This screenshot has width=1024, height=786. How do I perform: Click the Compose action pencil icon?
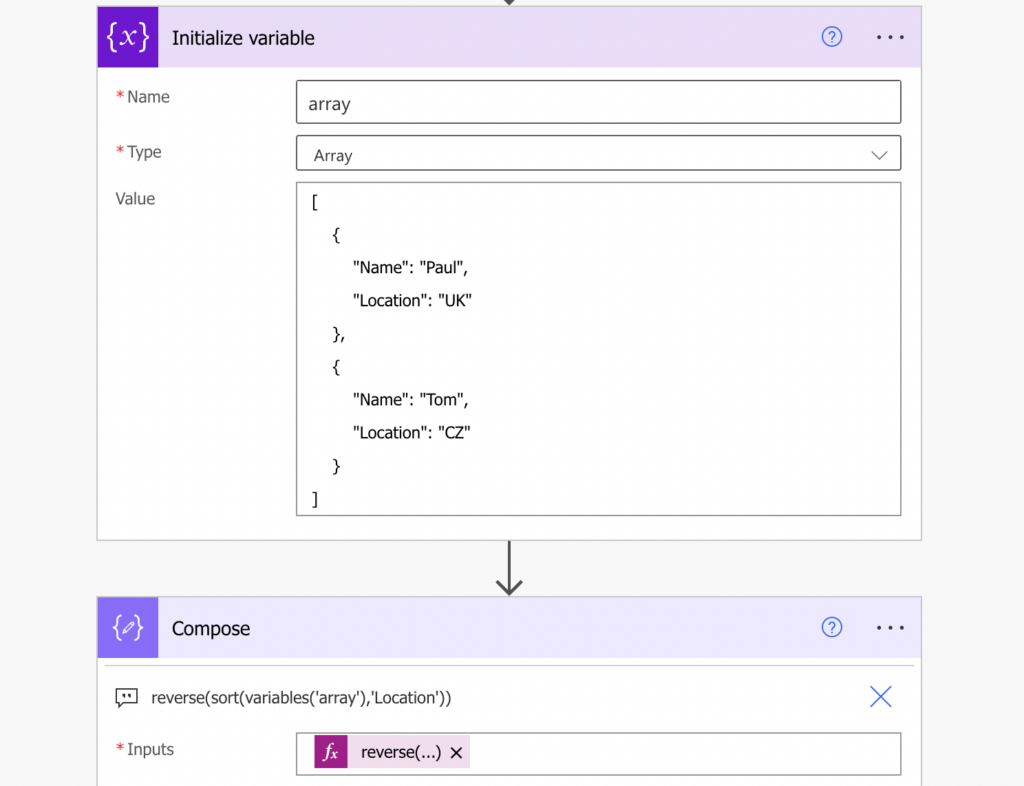(x=128, y=627)
